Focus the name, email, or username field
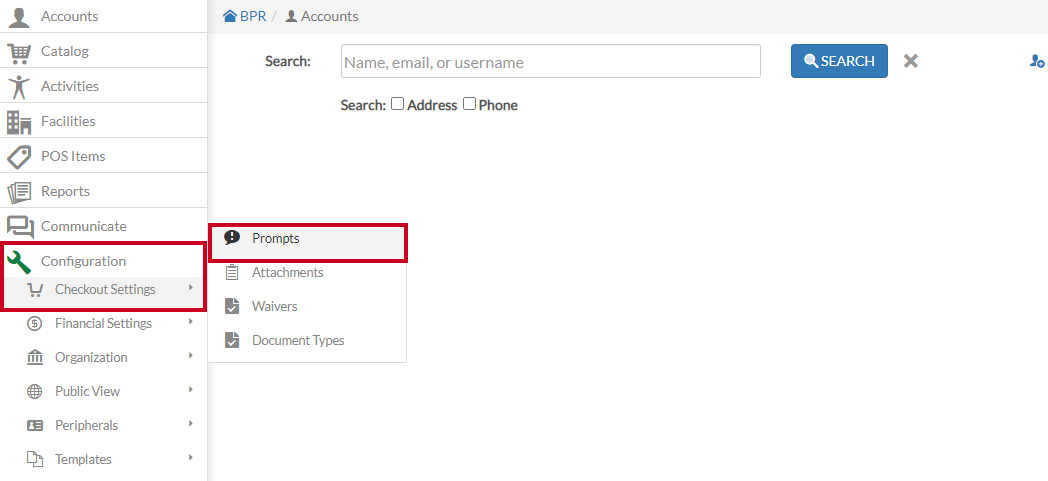1048x481 pixels. (x=551, y=61)
